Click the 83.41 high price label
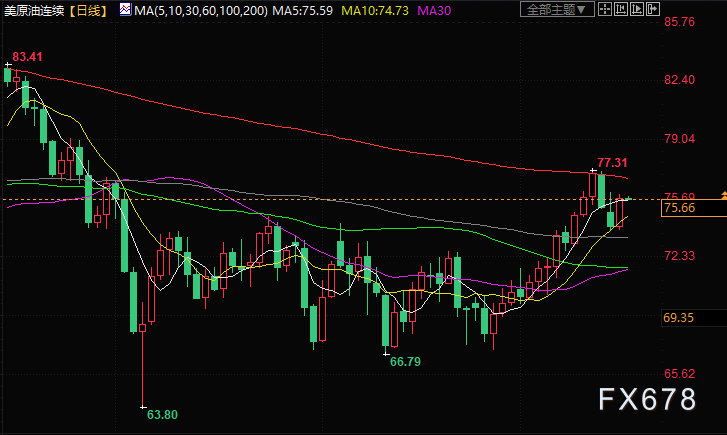 click(x=27, y=57)
